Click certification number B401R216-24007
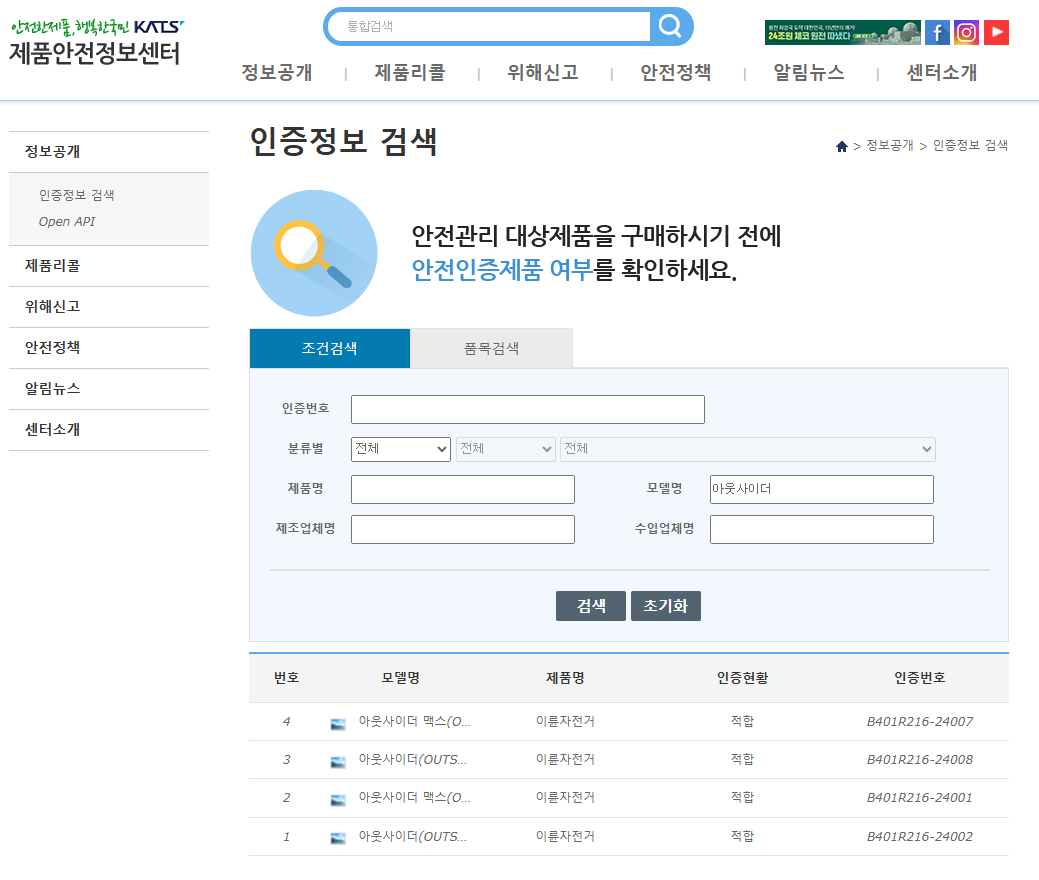Screen dimensions: 1039x880 click(x=920, y=722)
